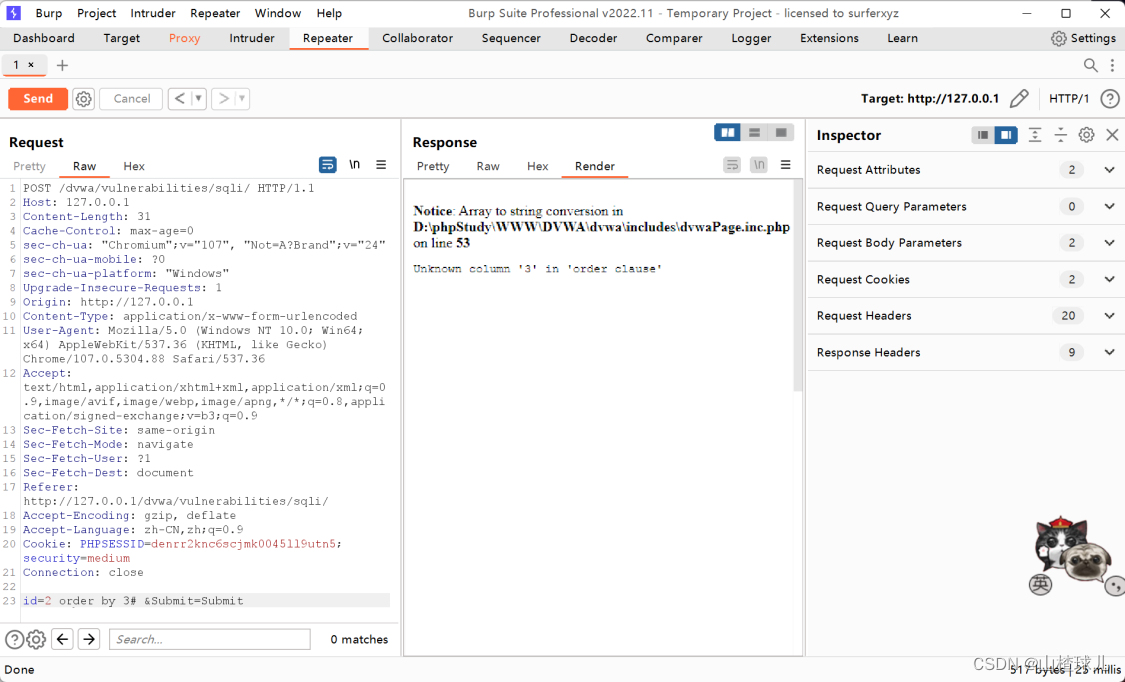Click the Cookie PHPSESSID header line

[x=182, y=544]
